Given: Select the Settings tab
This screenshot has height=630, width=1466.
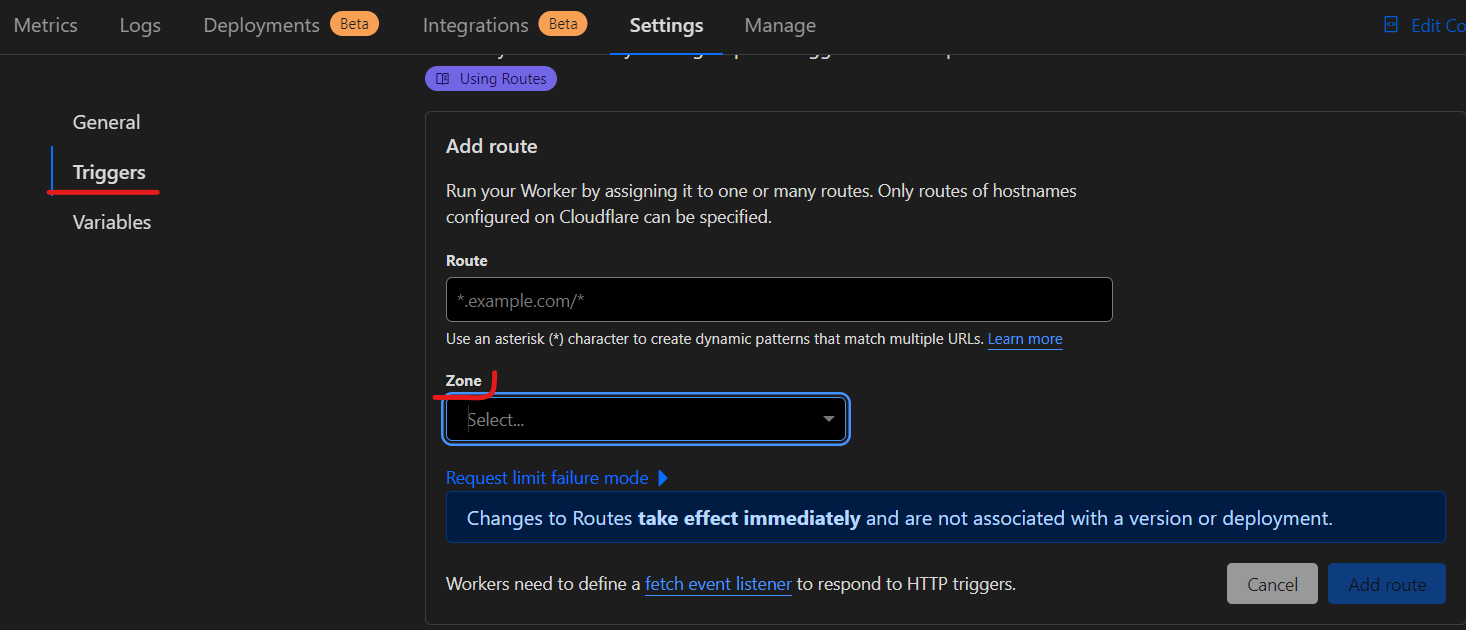Looking at the screenshot, I should tap(666, 25).
